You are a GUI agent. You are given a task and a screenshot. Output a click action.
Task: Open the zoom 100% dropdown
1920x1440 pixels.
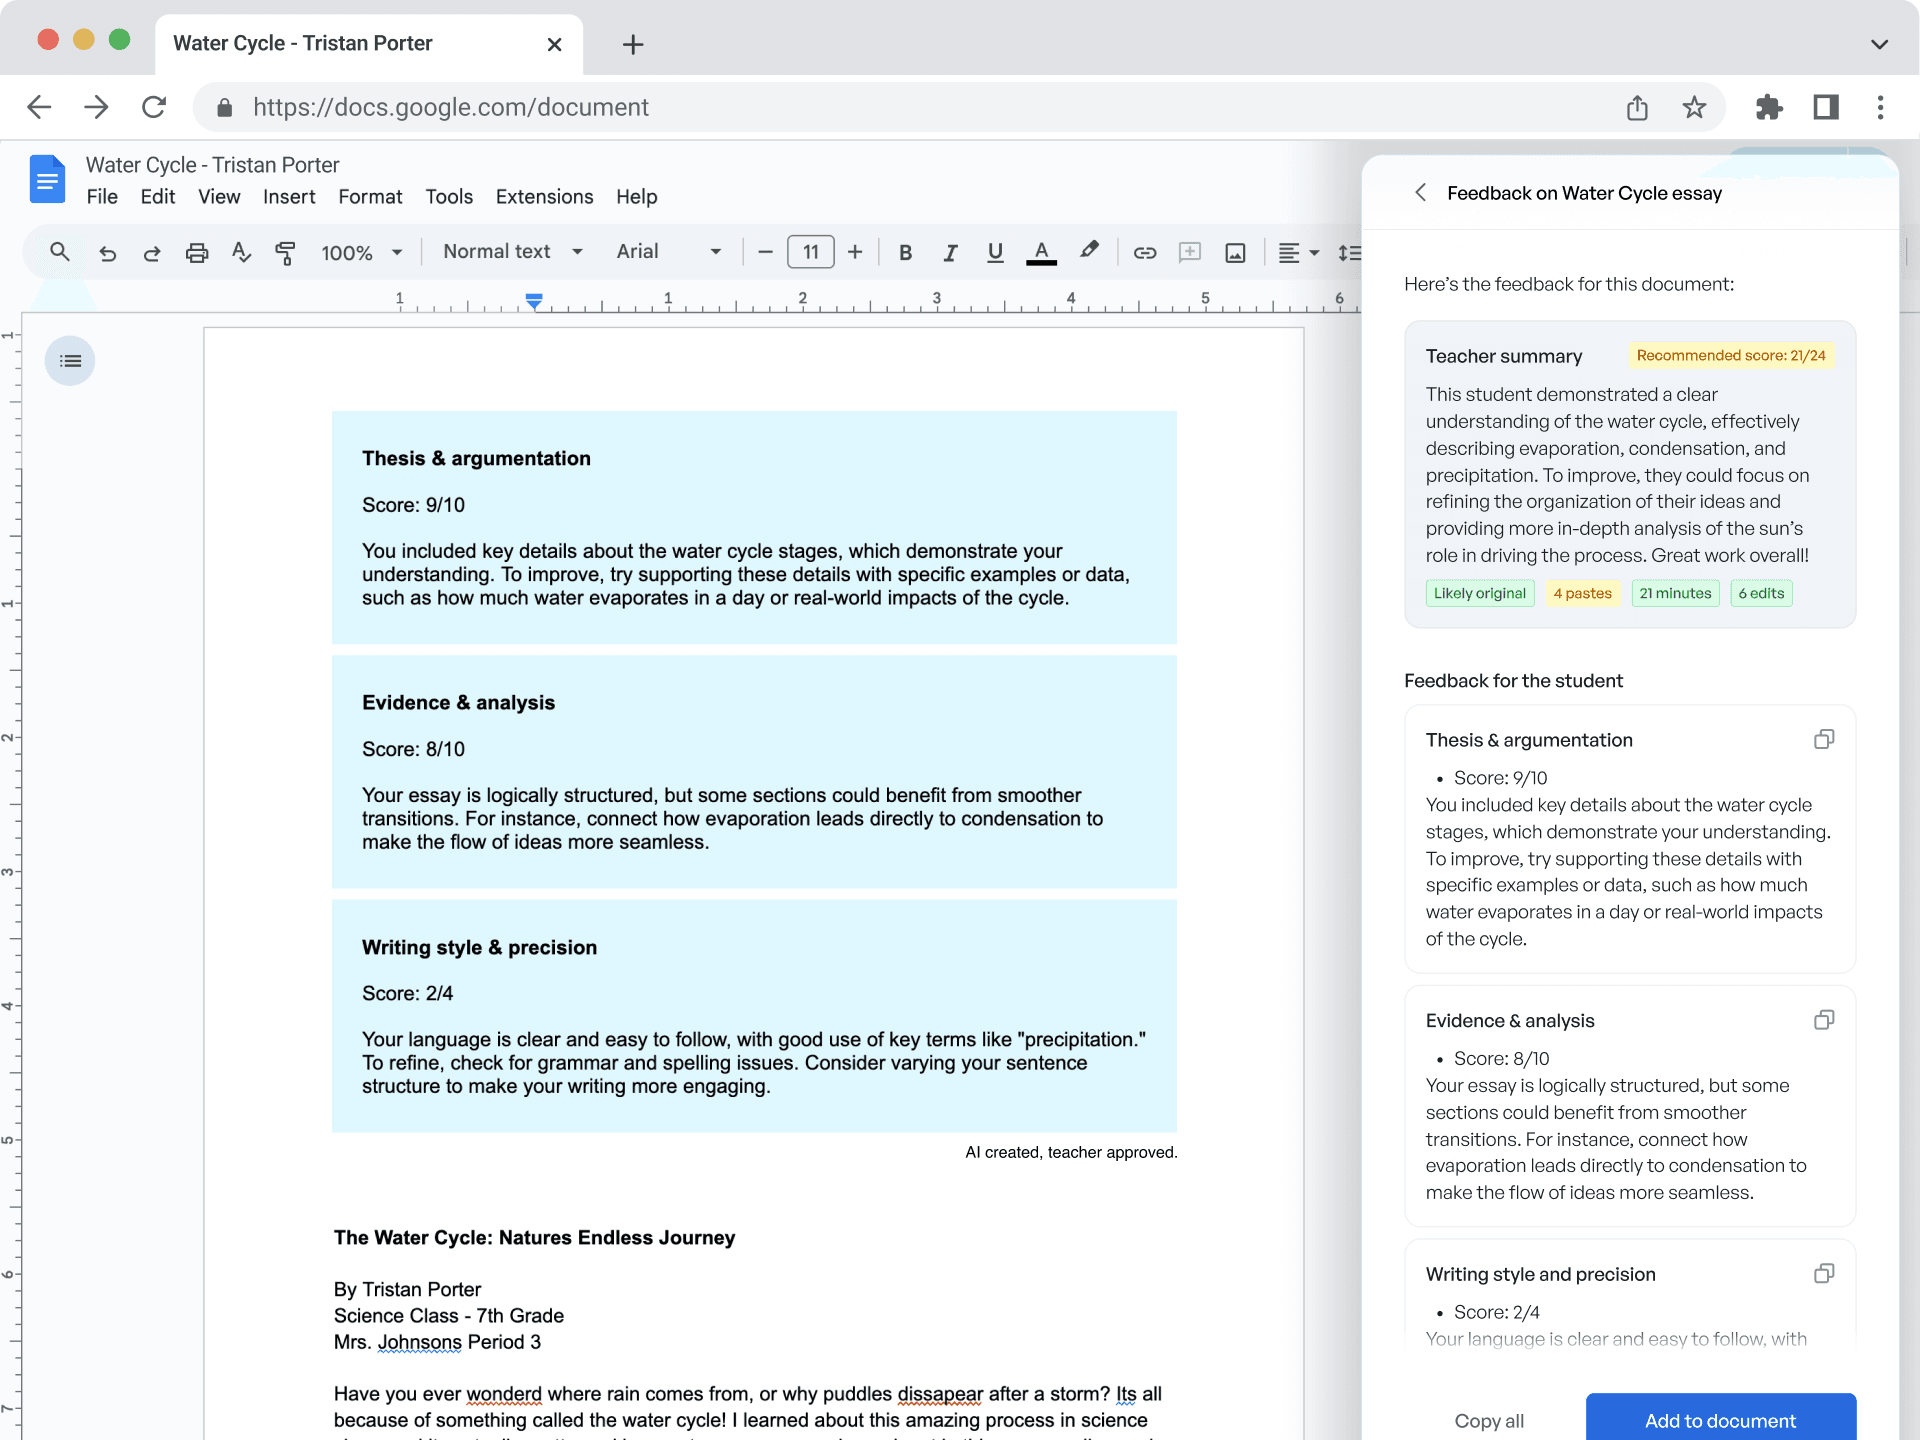[361, 253]
